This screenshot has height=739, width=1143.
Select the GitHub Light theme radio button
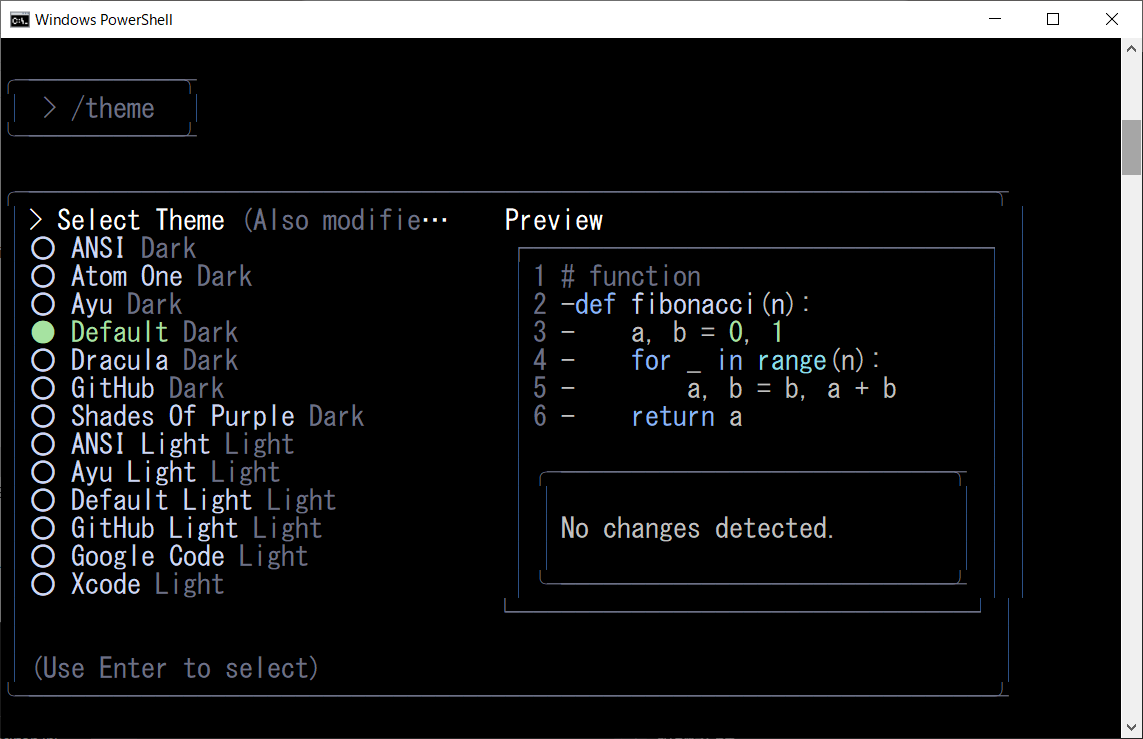(43, 528)
